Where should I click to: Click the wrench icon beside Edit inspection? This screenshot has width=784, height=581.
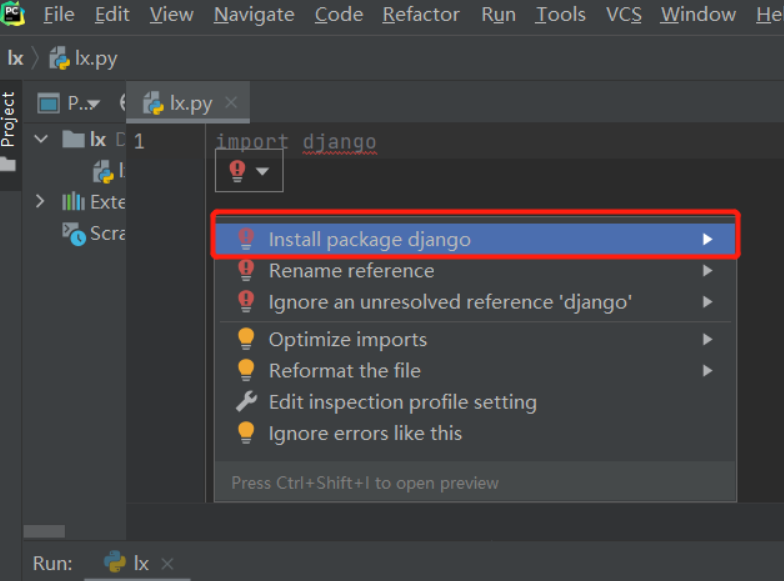point(246,402)
